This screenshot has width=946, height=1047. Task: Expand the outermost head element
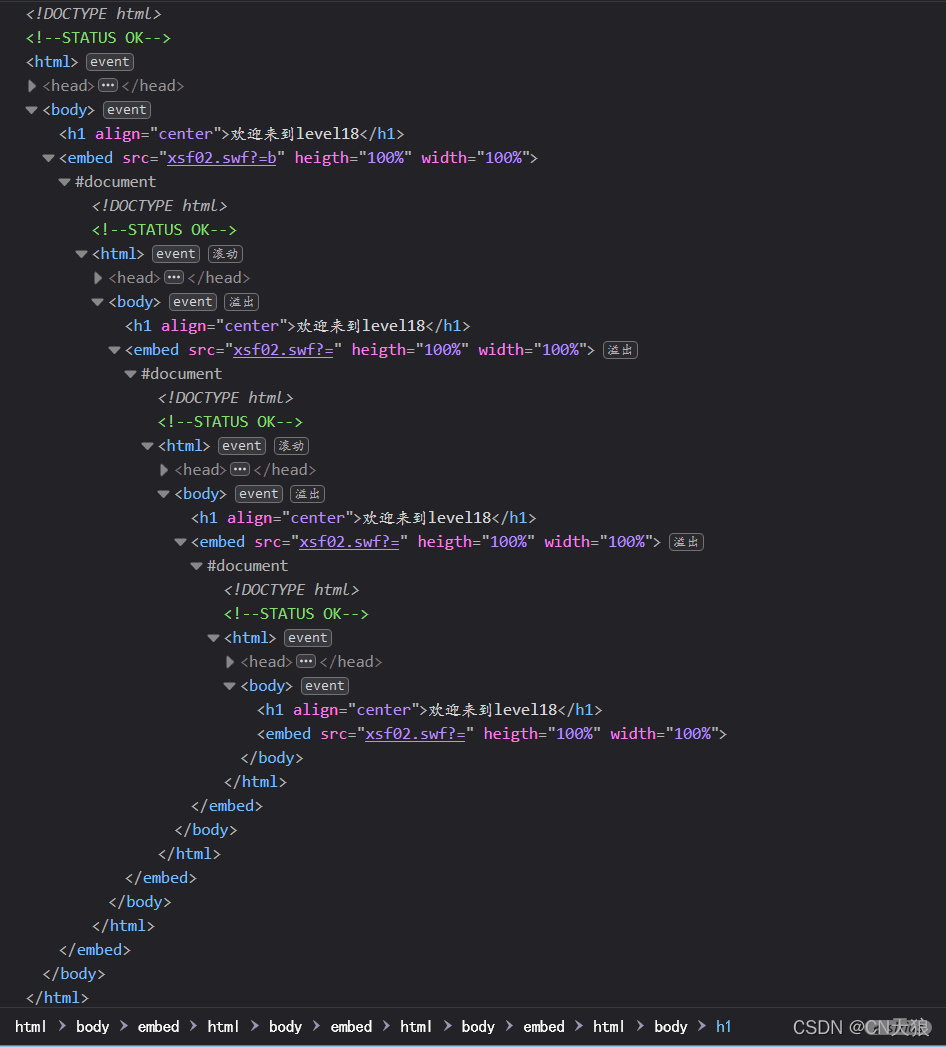click(x=32, y=86)
